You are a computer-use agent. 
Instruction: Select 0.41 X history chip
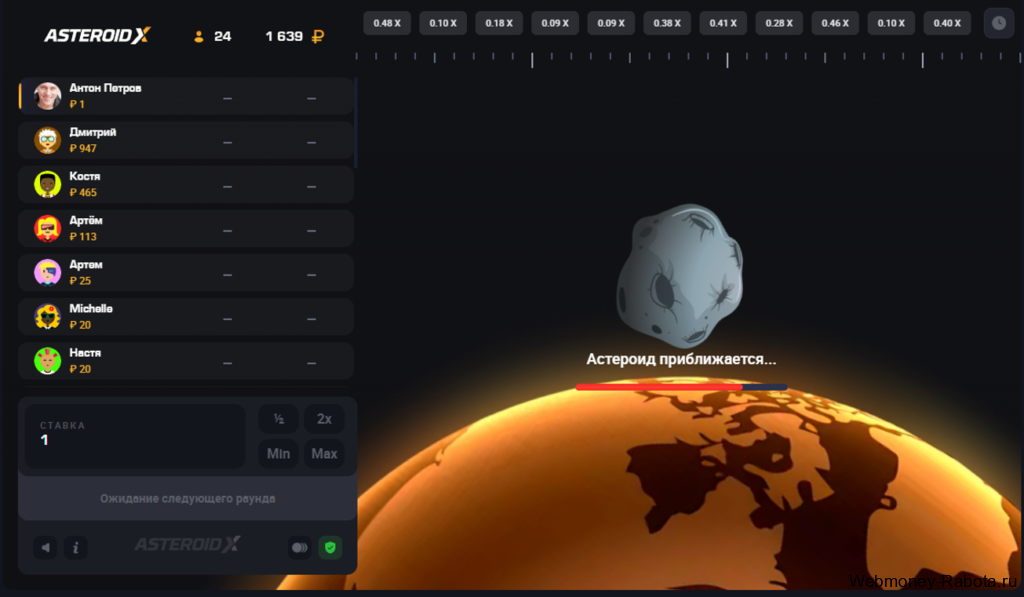723,24
